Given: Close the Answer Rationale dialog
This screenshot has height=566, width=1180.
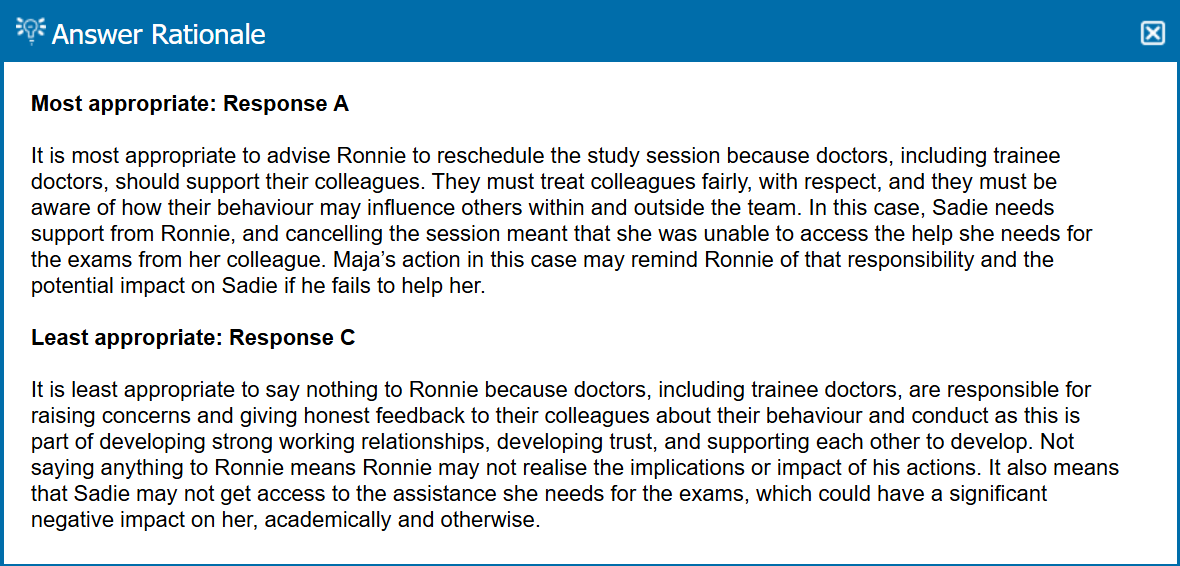Looking at the screenshot, I should point(1152,34).
